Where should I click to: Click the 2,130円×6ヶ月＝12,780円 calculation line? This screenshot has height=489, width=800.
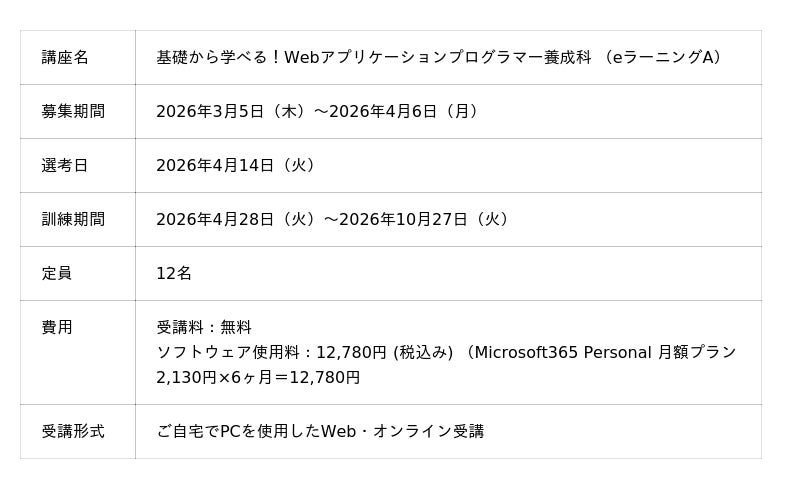pos(258,378)
